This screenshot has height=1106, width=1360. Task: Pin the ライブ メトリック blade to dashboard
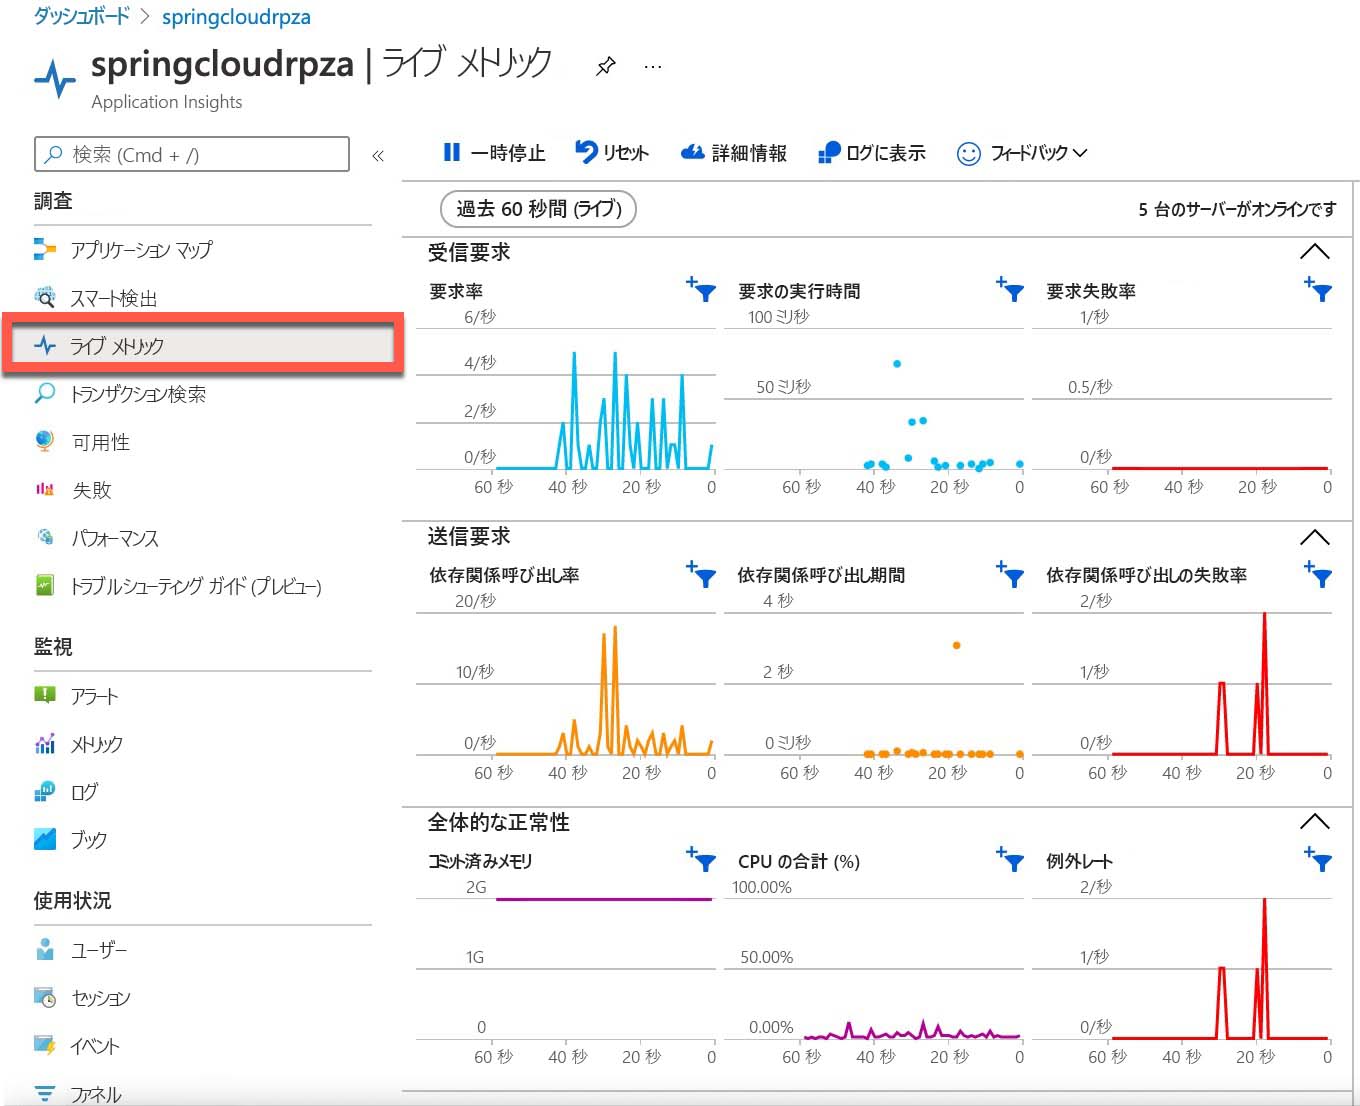click(605, 67)
